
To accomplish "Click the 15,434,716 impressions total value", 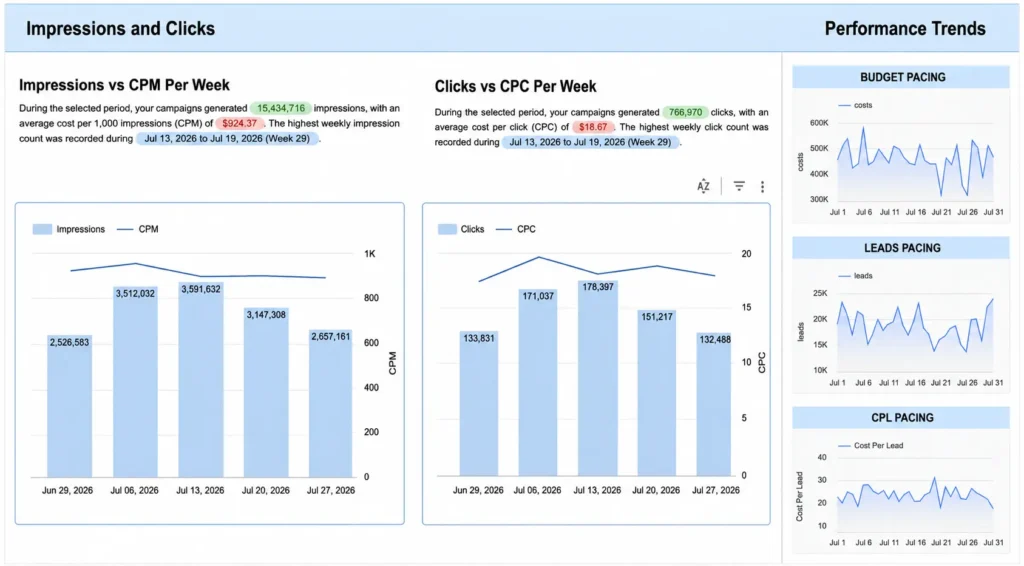I will point(281,108).
